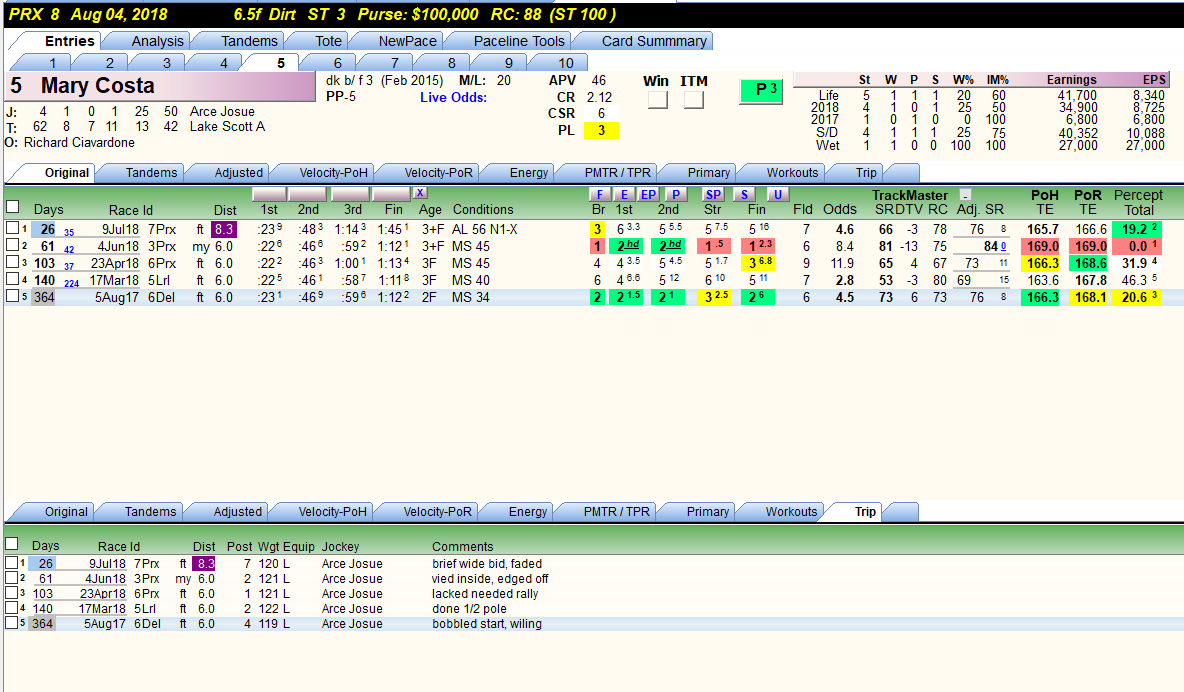Click the U running style button
Viewport: 1184px width, 692px height.
(x=778, y=194)
